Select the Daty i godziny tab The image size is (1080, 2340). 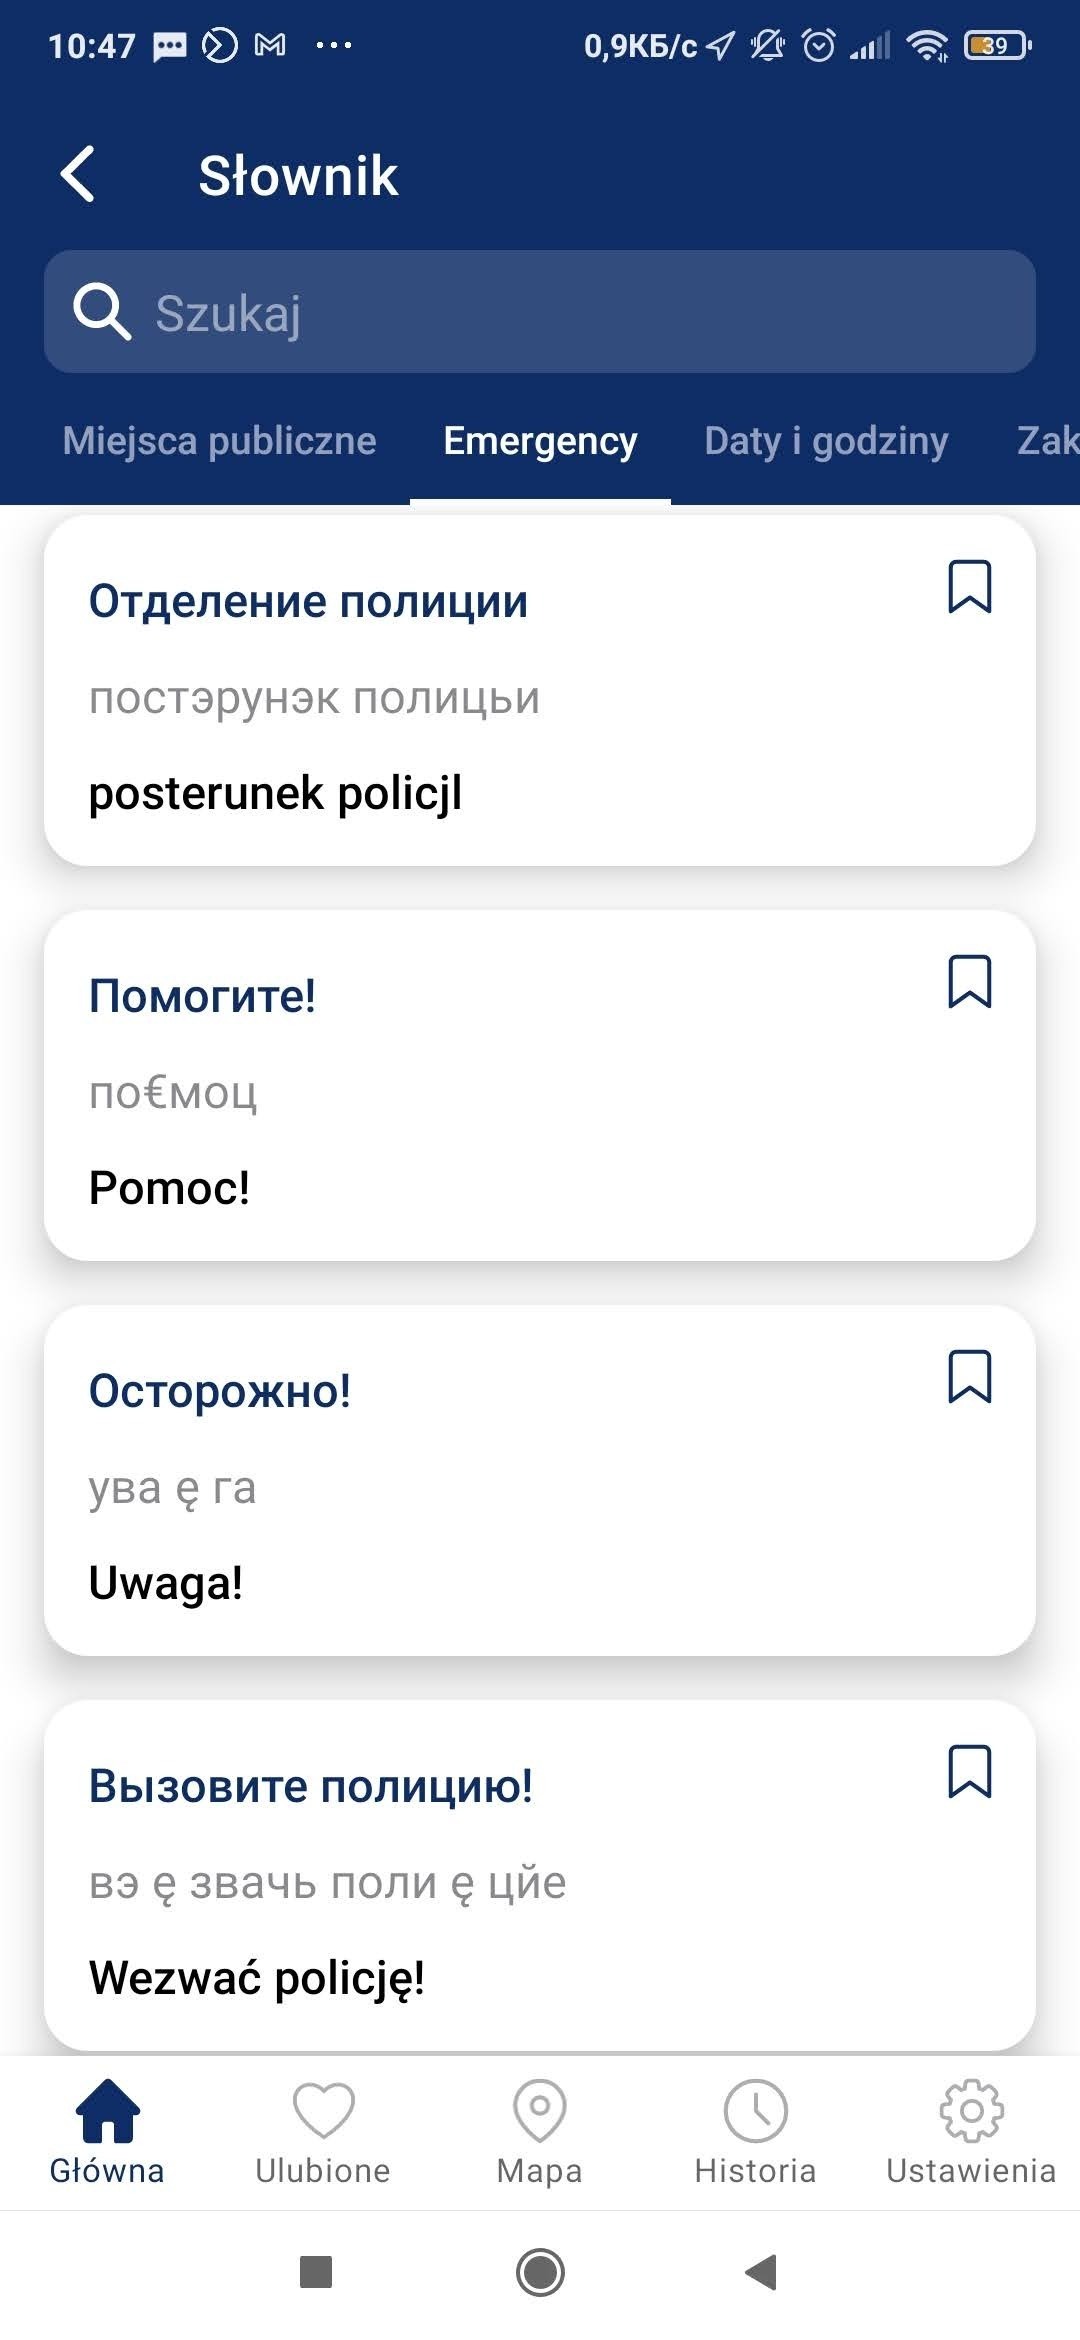[826, 441]
